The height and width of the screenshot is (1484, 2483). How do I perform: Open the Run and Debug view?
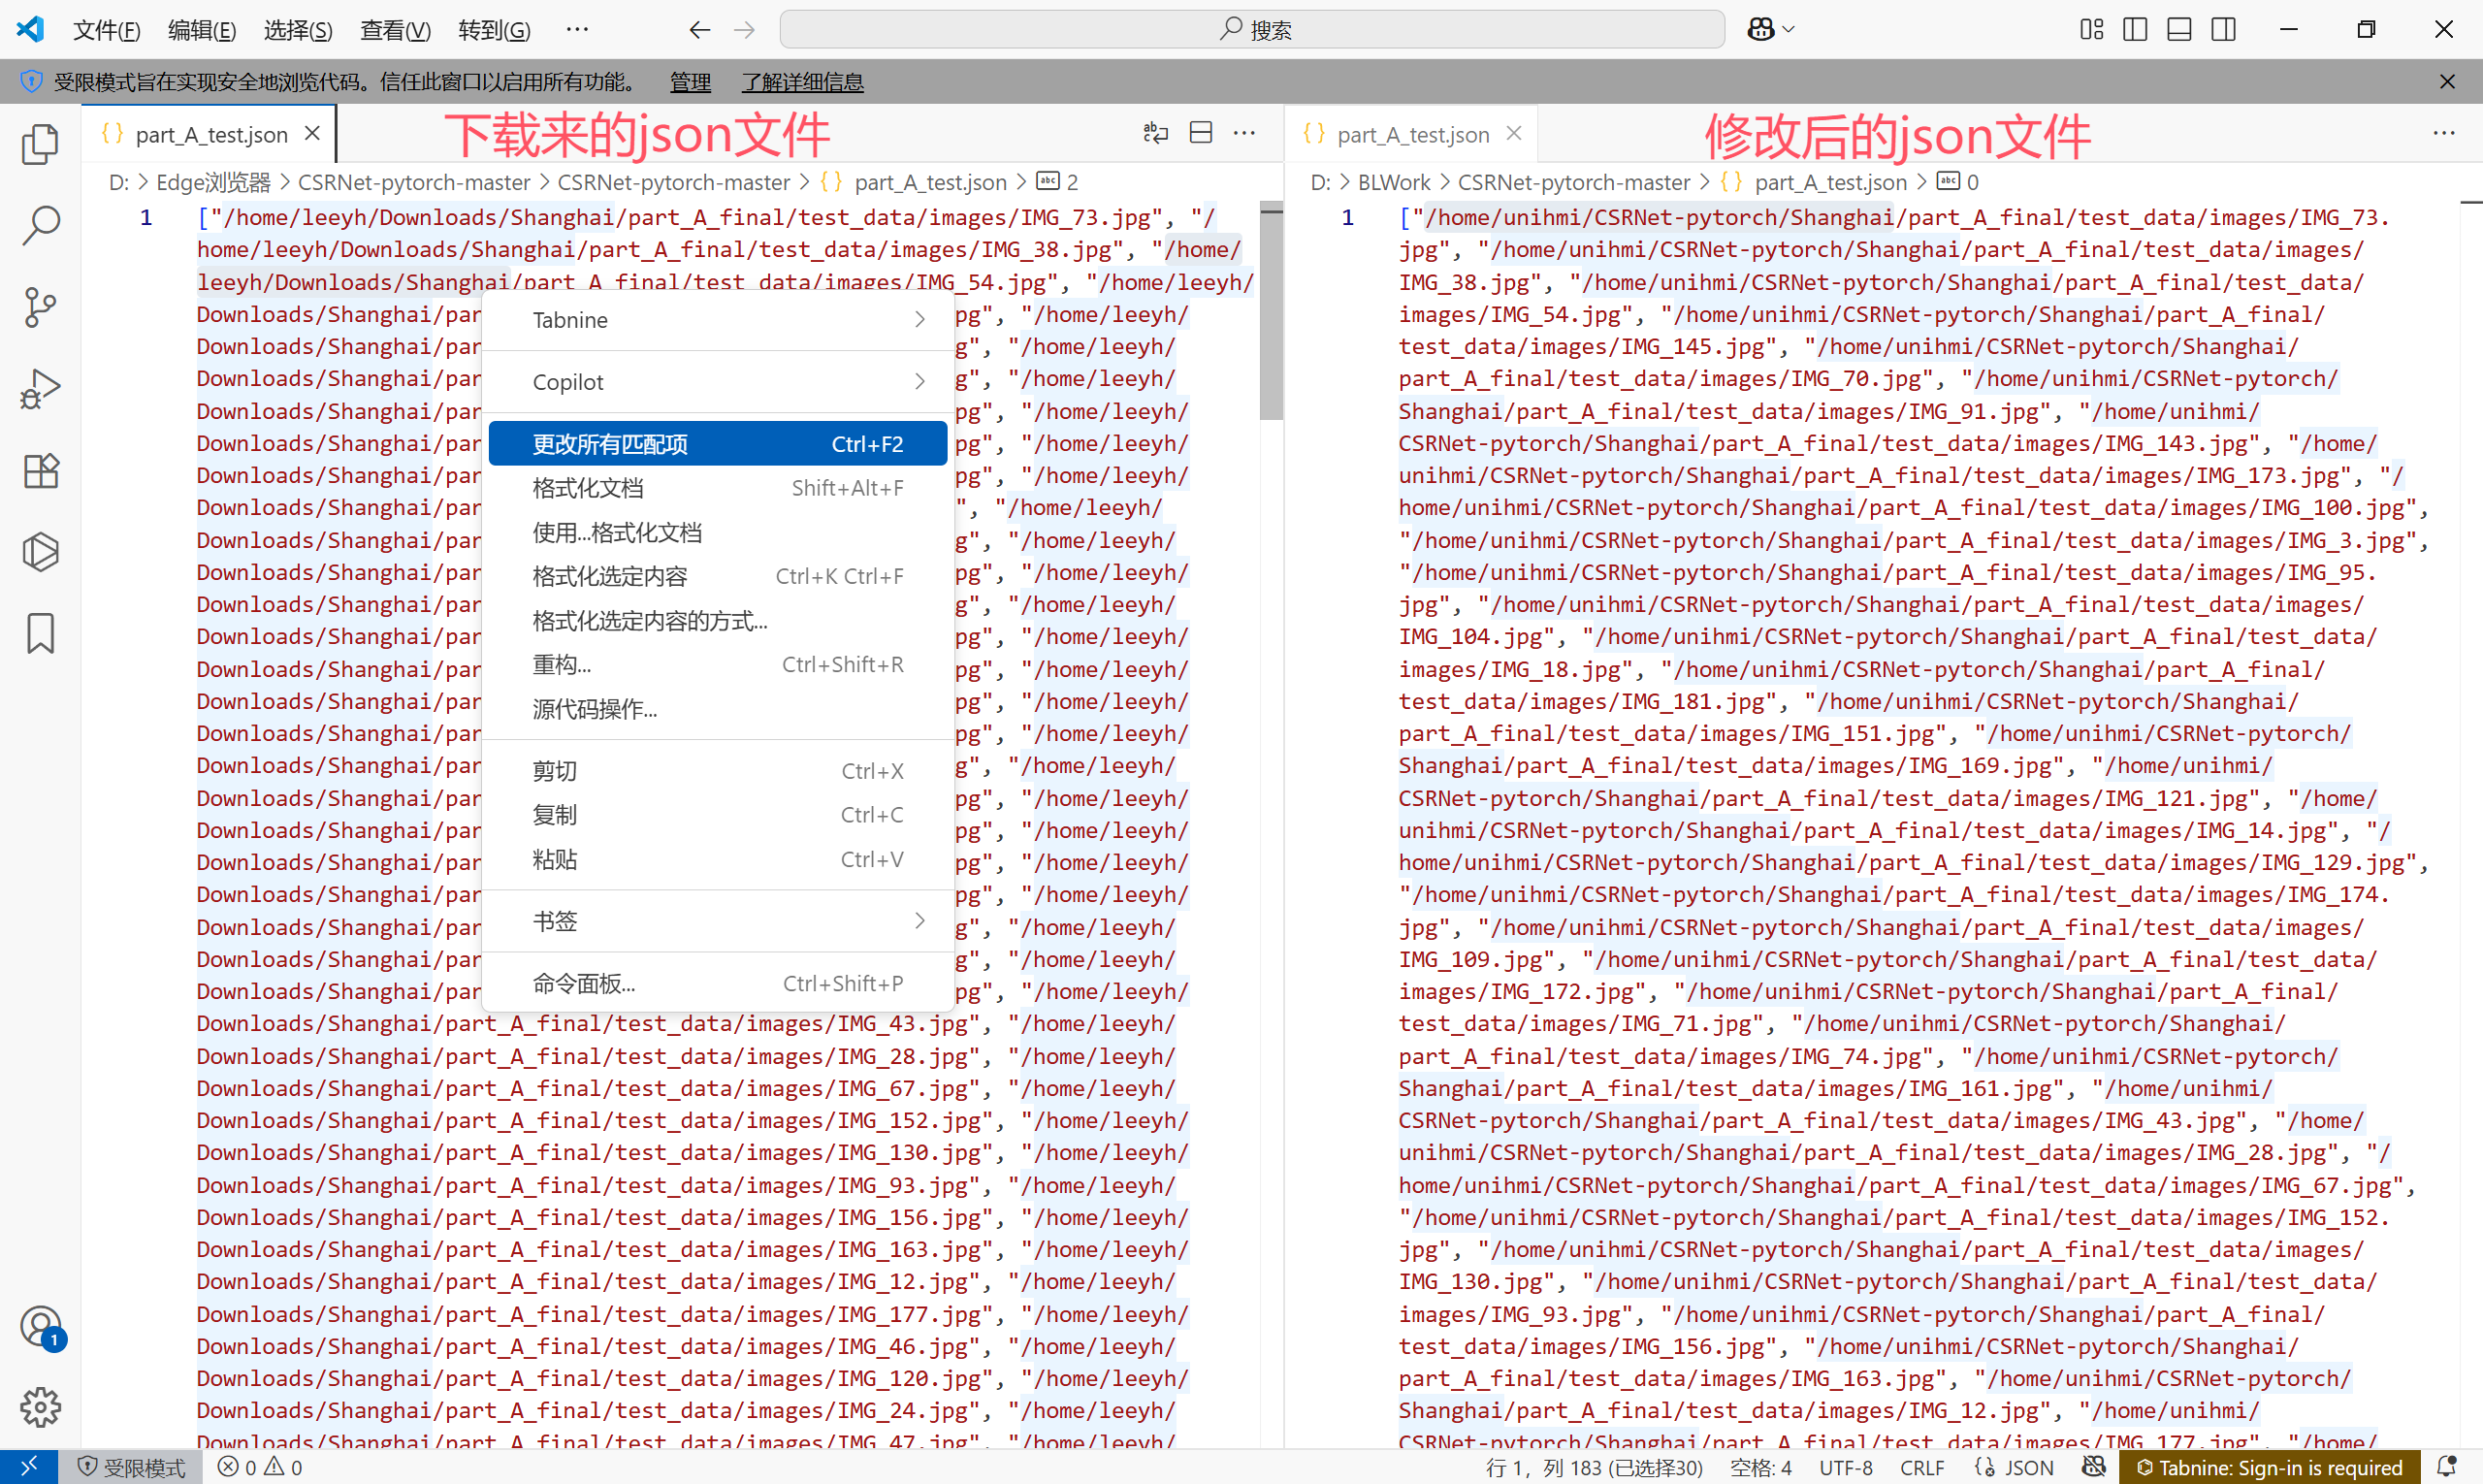[x=40, y=388]
